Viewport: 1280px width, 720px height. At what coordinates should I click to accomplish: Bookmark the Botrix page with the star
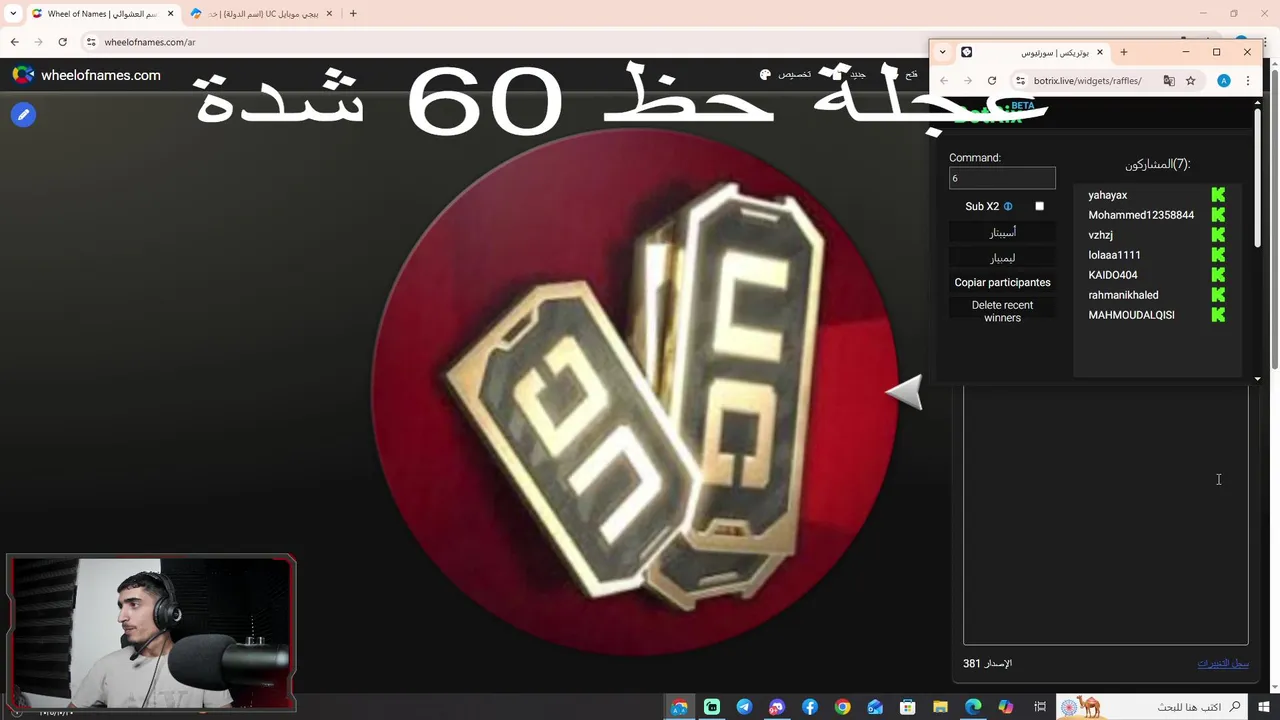[x=1191, y=81]
